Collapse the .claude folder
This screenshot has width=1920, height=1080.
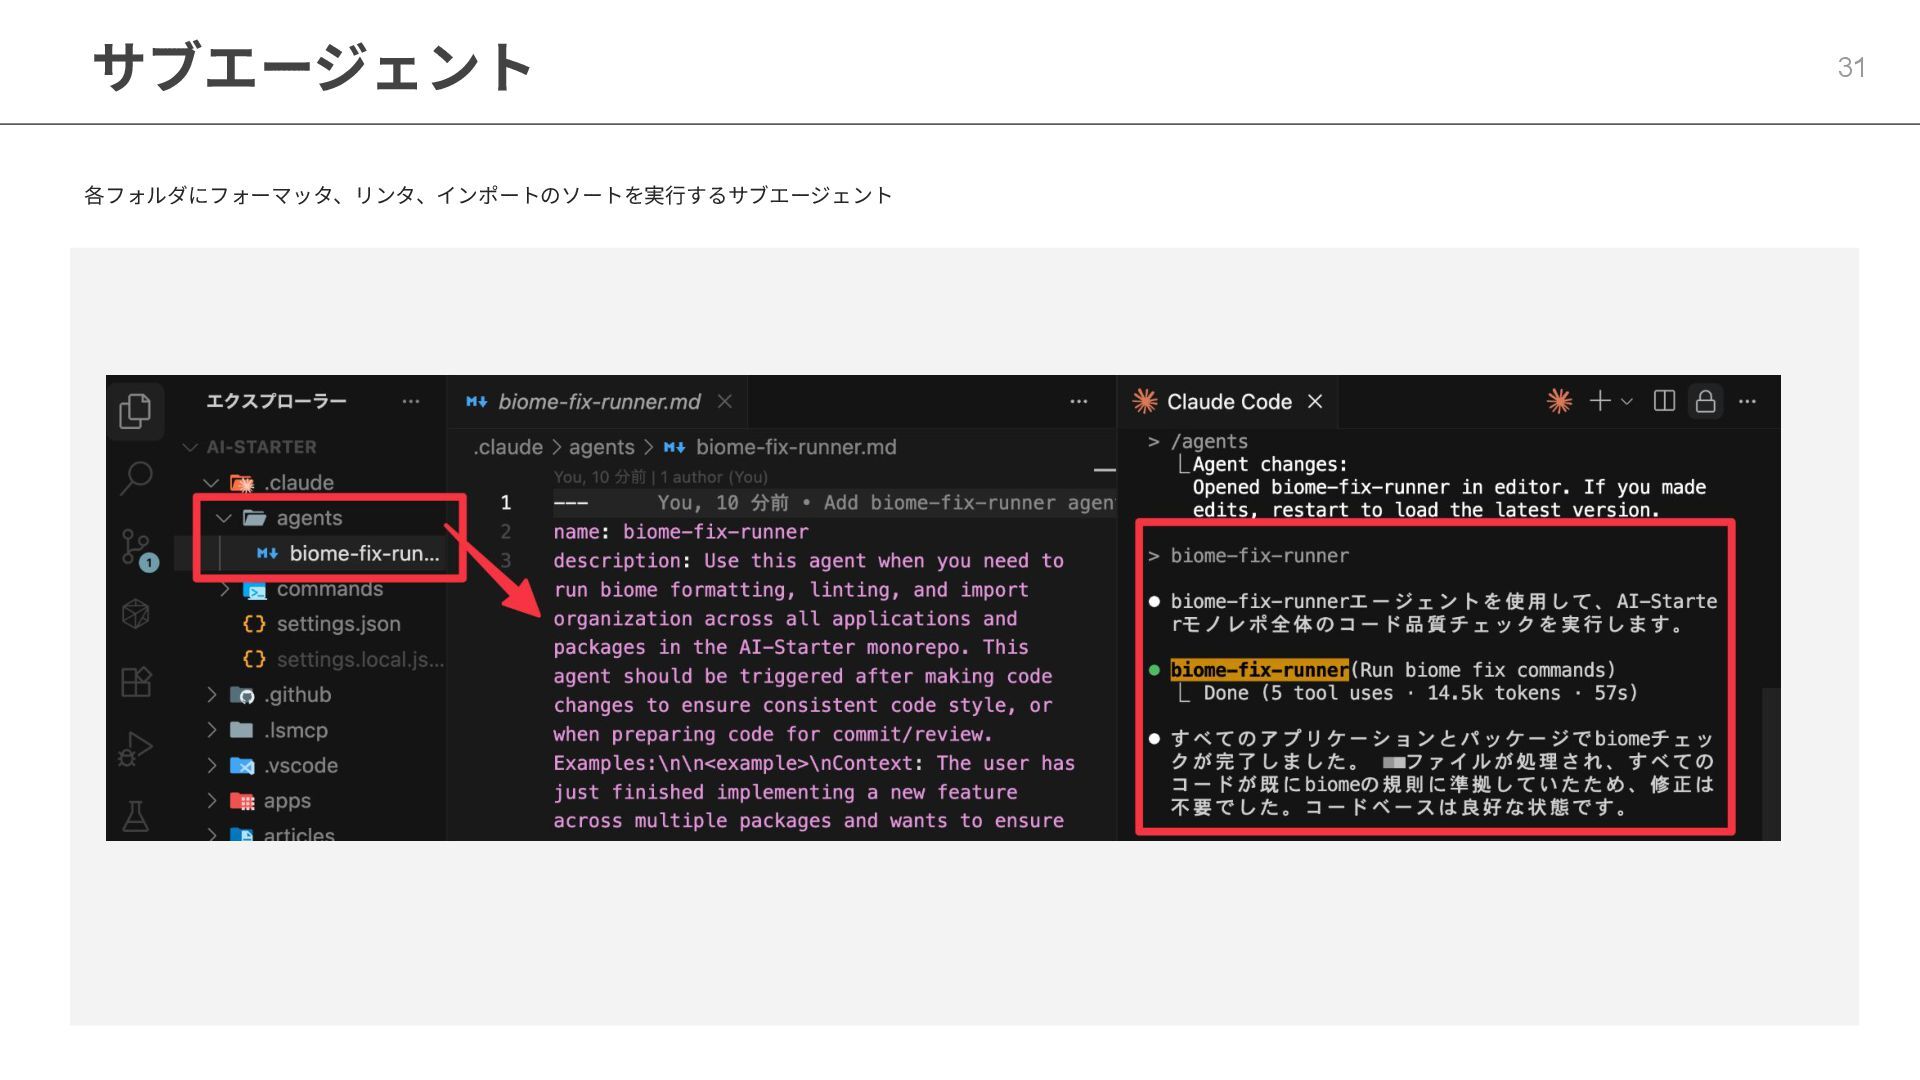point(211,483)
